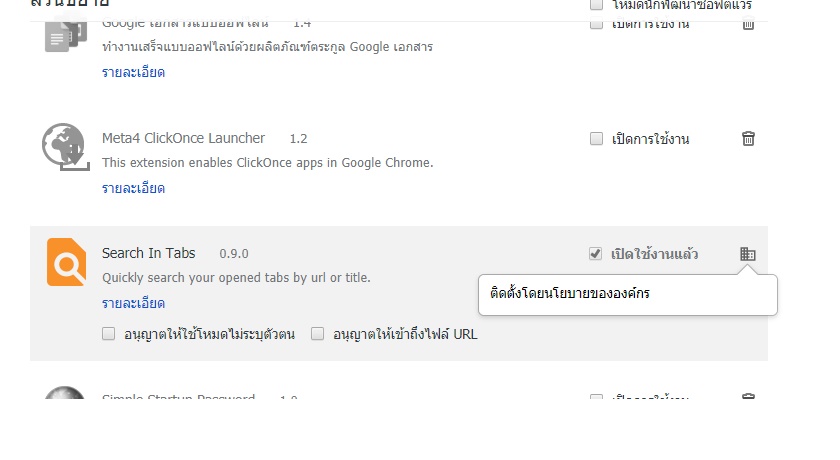
Task: Enable the Meta4 ClickOnce Launcher checkbox
Action: click(x=596, y=139)
